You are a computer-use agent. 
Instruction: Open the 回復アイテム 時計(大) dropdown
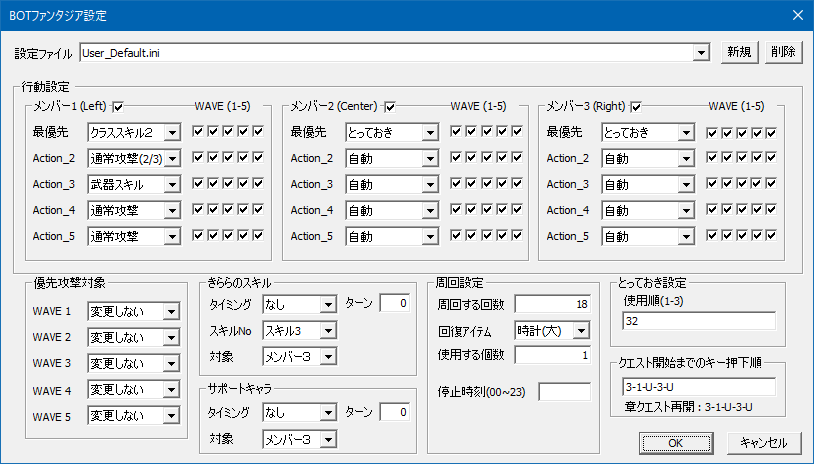[581, 330]
